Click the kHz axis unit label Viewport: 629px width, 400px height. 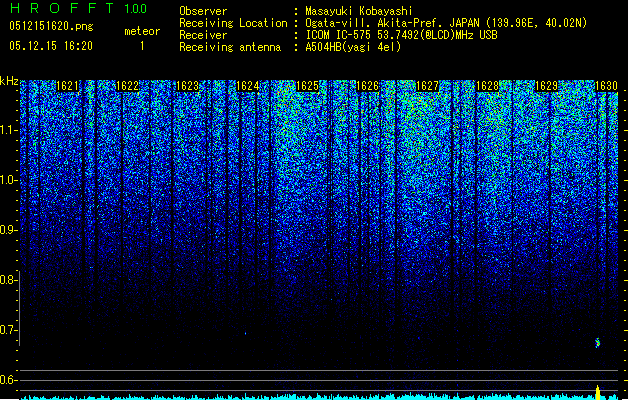[9, 81]
